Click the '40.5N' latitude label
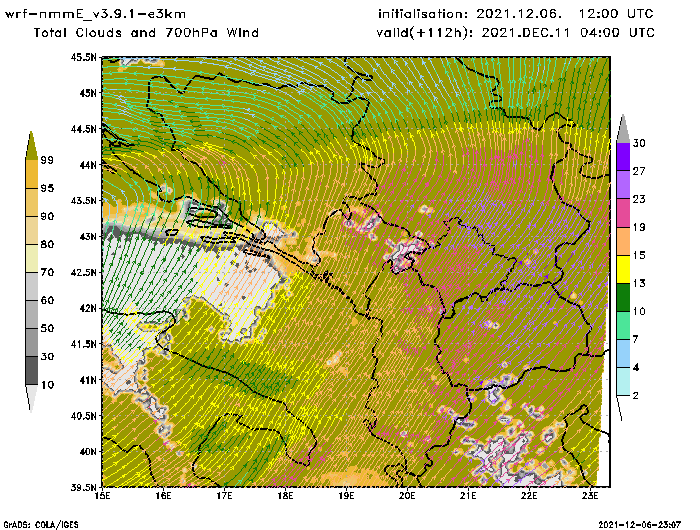 click(83, 416)
